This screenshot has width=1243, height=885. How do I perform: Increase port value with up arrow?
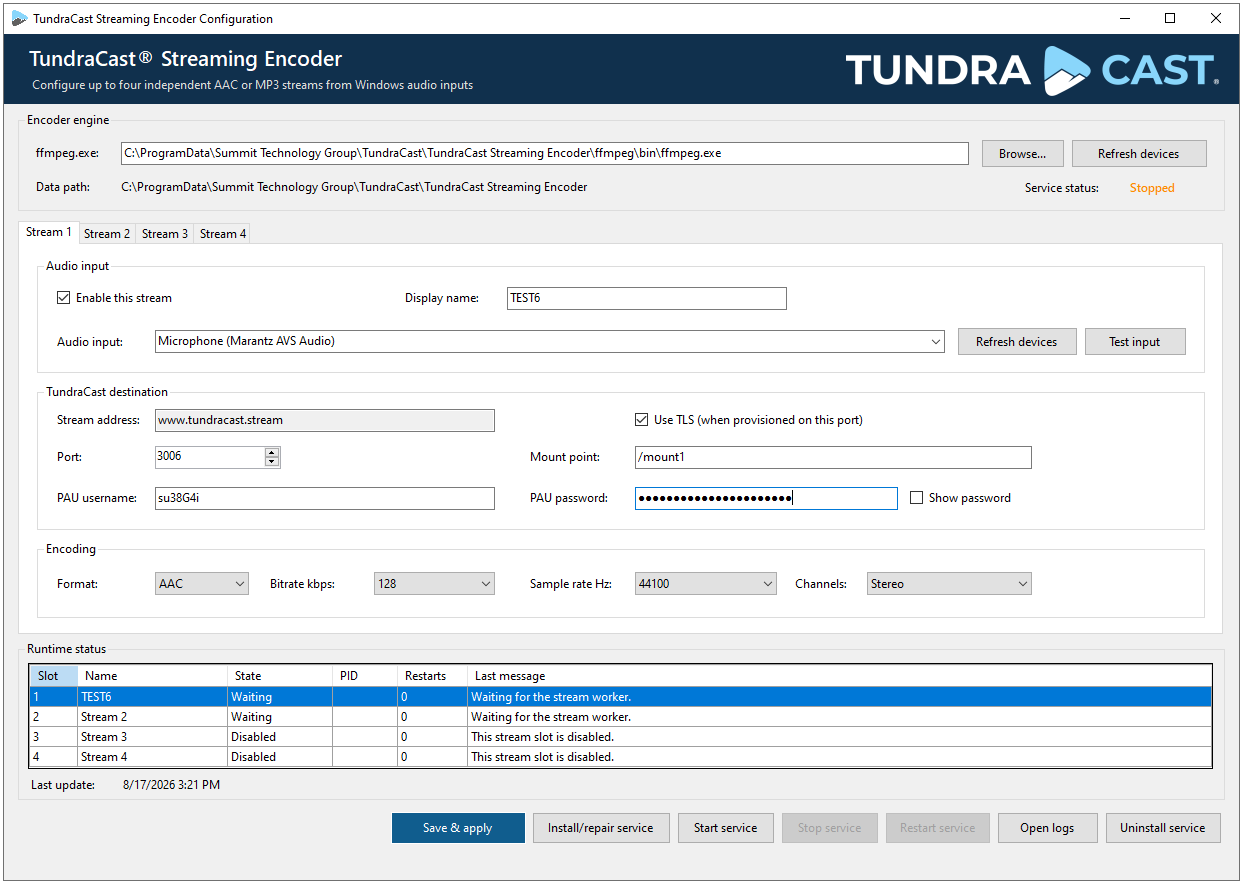tap(272, 452)
